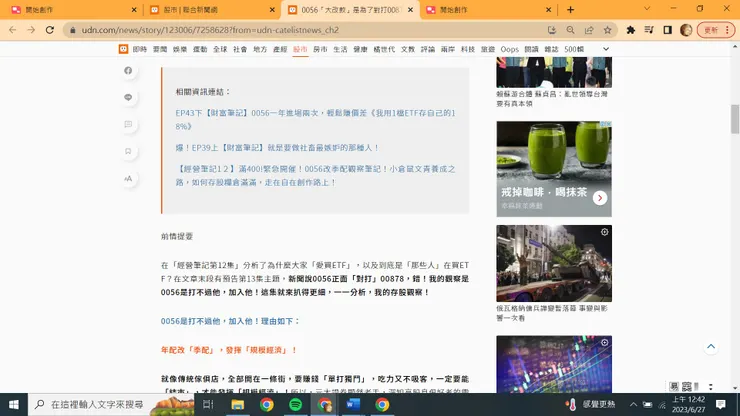Open the zoom magnifier icon in address bar
Image resolution: width=740 pixels, height=416 pixels.
(x=571, y=30)
